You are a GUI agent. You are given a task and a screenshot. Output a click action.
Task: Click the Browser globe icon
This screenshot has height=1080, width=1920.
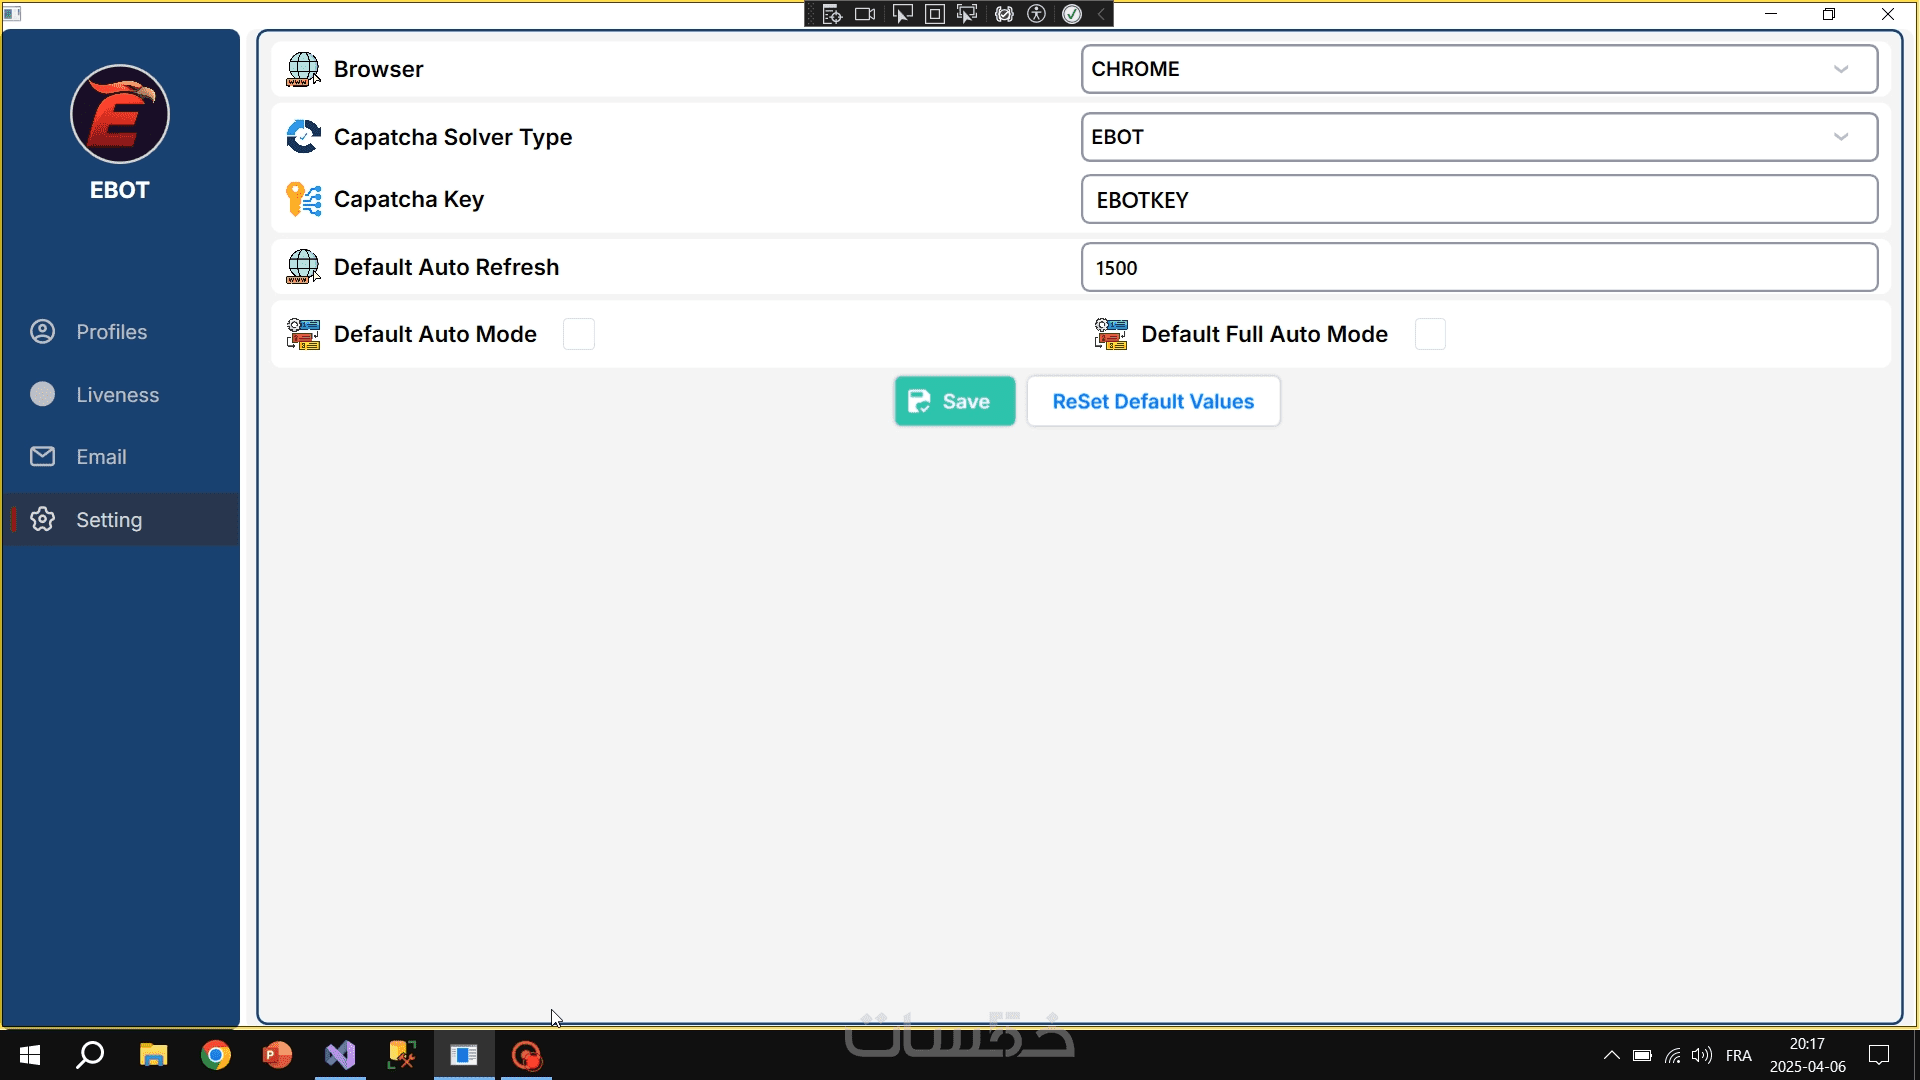click(303, 69)
